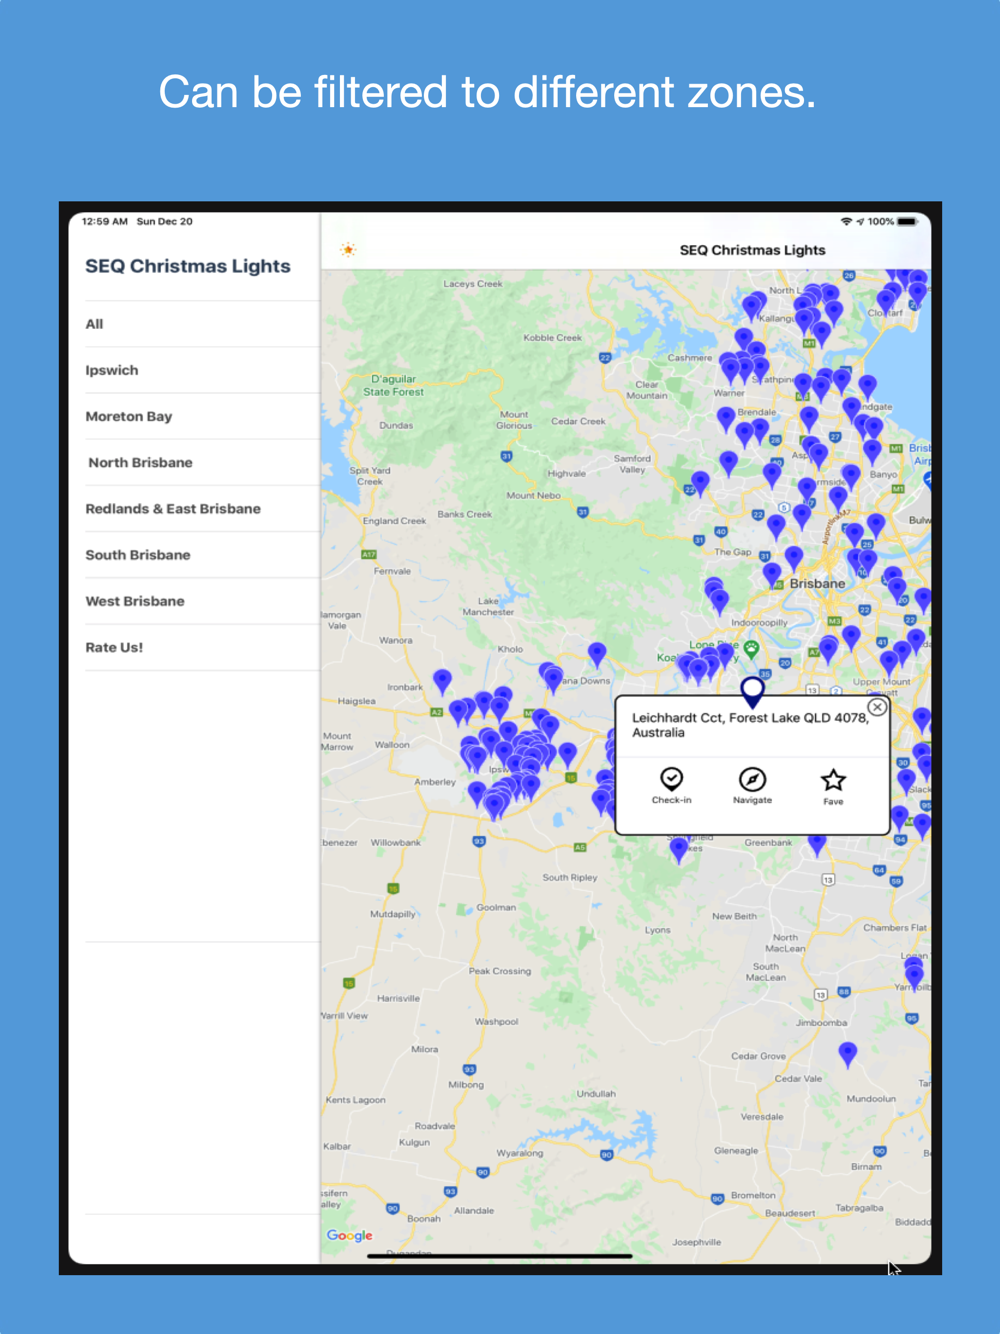The image size is (1000, 1334).
Task: Tap the Peak Crossing map label
Action: (500, 971)
